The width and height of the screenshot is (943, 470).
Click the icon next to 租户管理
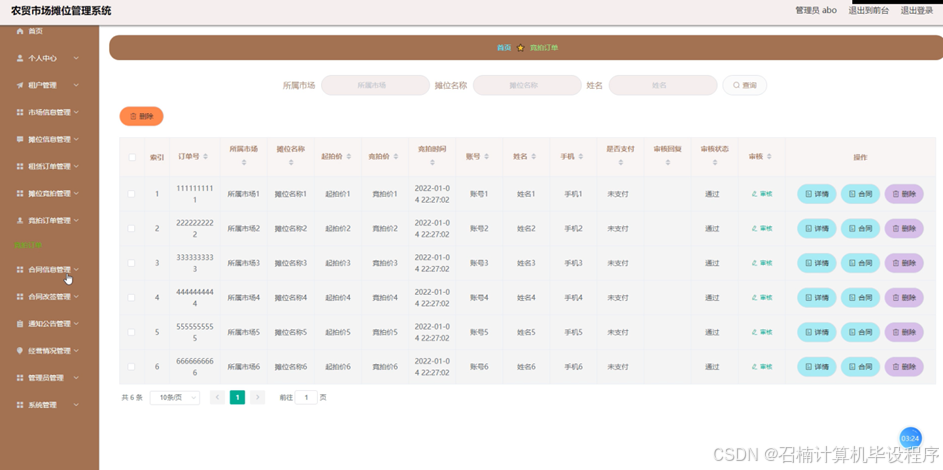click(x=20, y=85)
